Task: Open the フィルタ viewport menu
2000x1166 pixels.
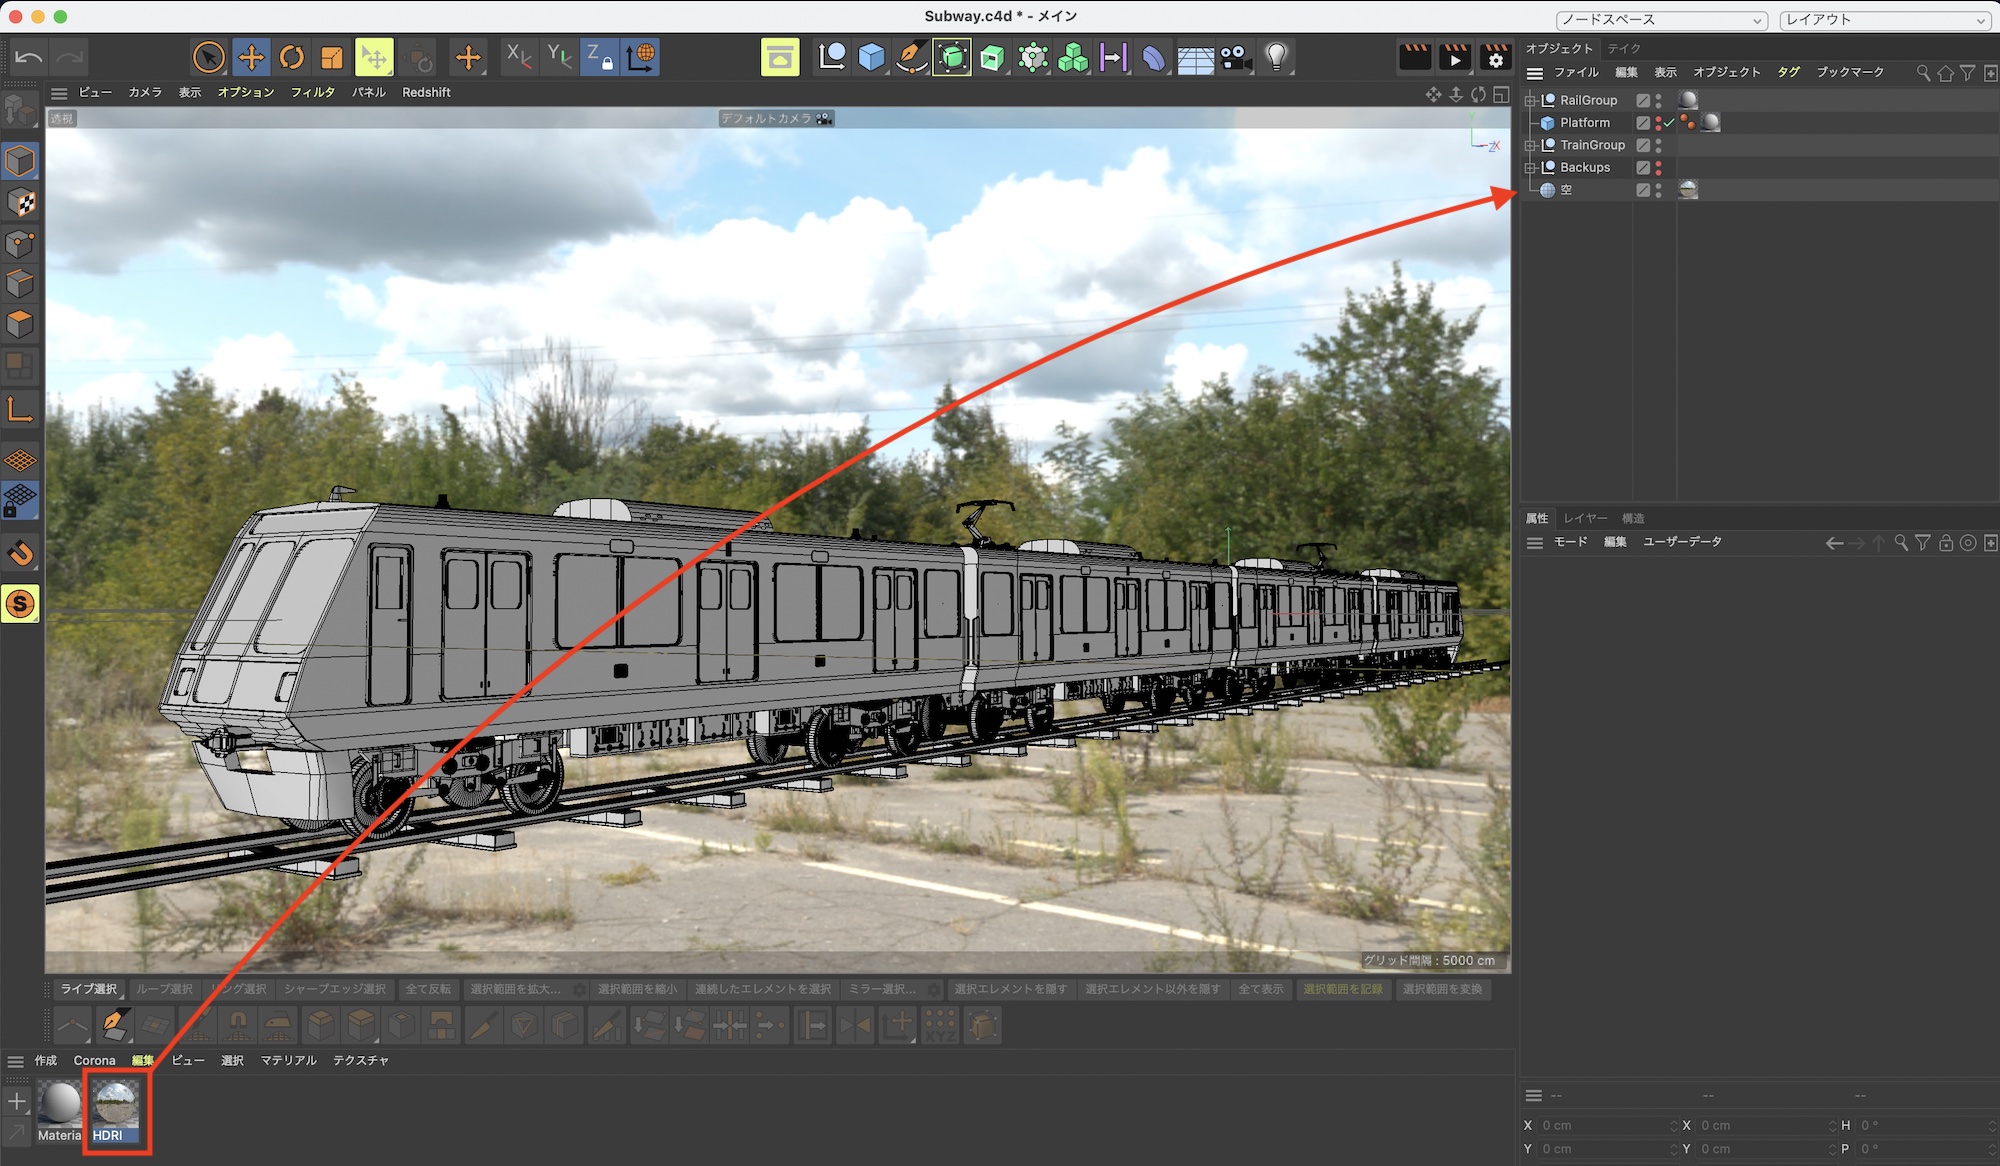Action: 312,92
